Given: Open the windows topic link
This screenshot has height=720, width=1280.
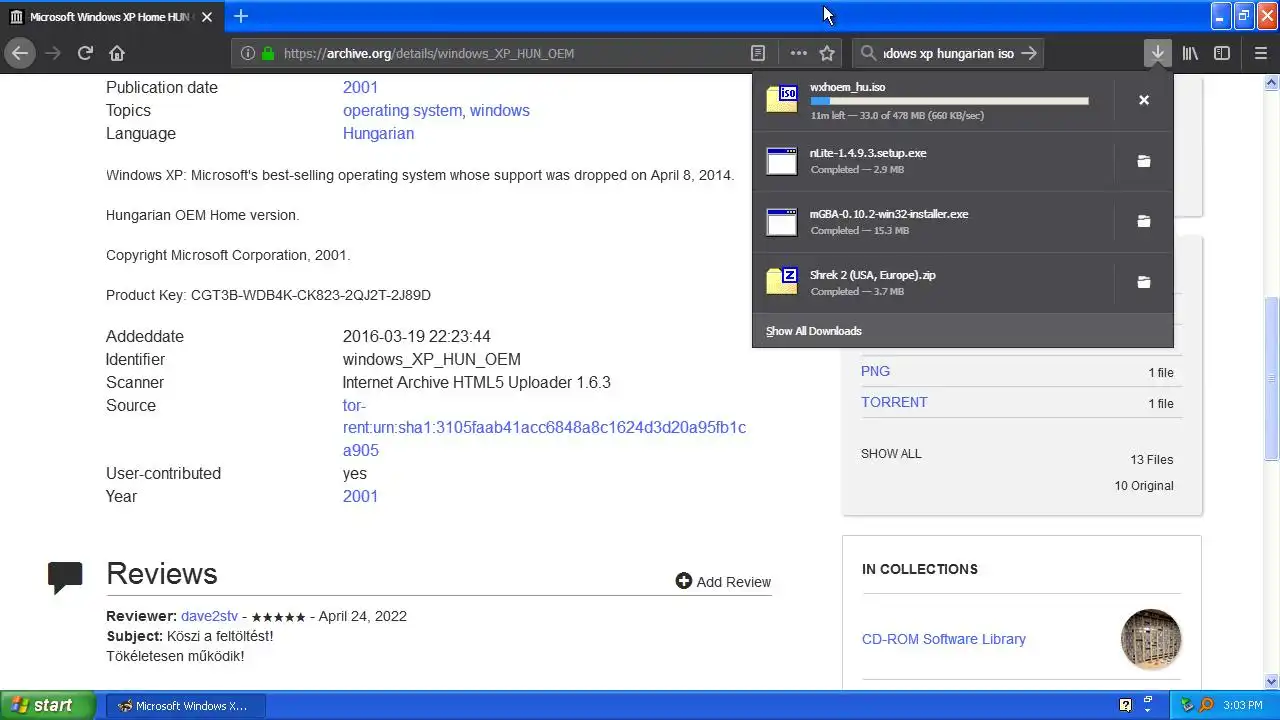Looking at the screenshot, I should coord(500,110).
